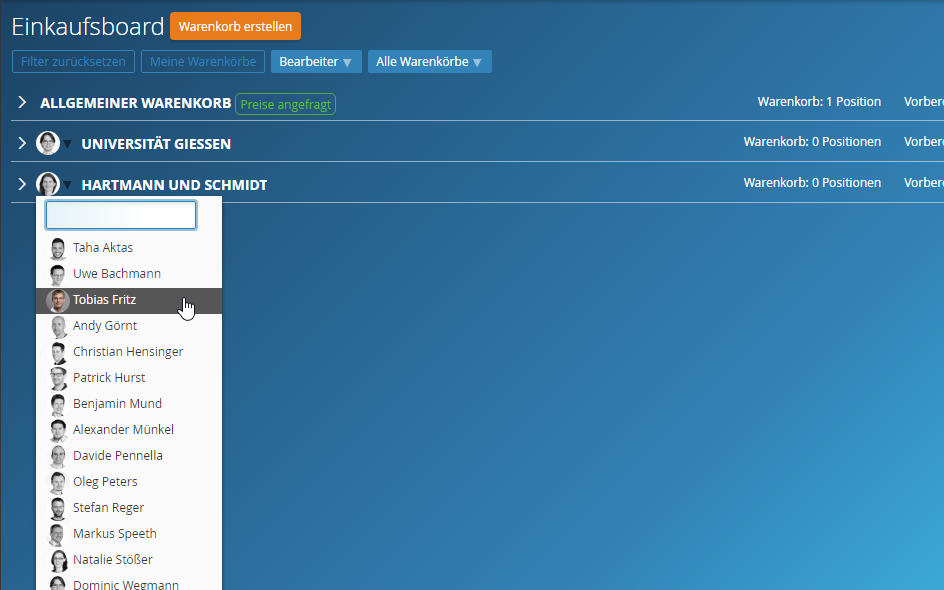Click the avatar on Universität Giessen row
The width and height of the screenshot is (944, 590).
pos(47,143)
